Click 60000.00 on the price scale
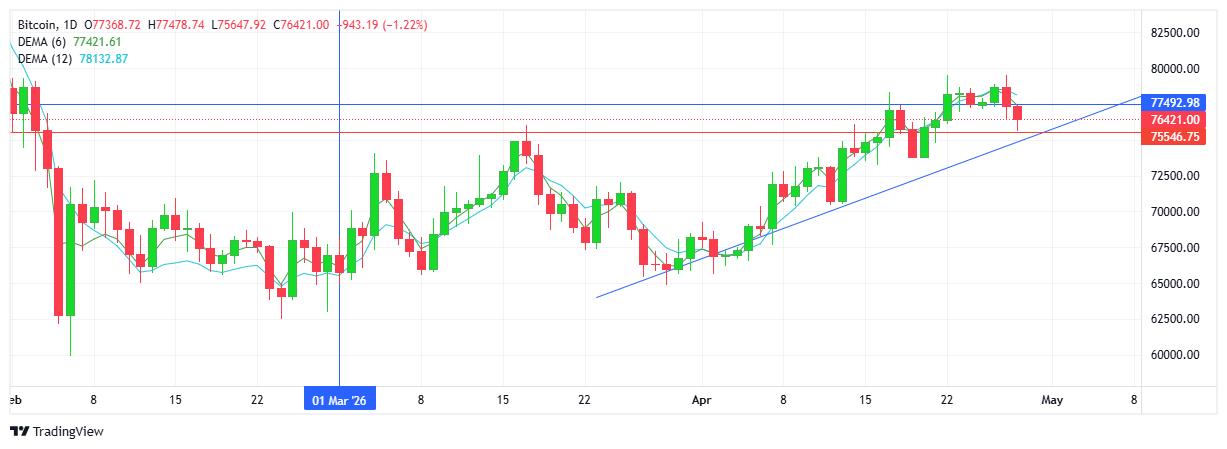1227x449 pixels. tap(1175, 355)
